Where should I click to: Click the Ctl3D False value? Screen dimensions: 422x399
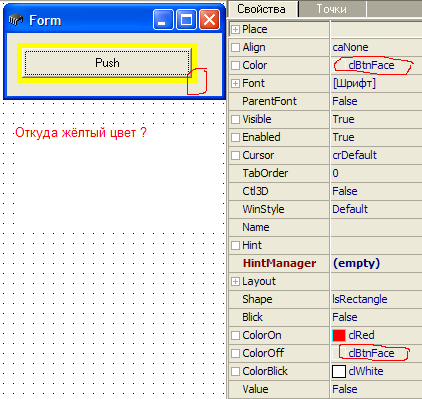[345, 191]
